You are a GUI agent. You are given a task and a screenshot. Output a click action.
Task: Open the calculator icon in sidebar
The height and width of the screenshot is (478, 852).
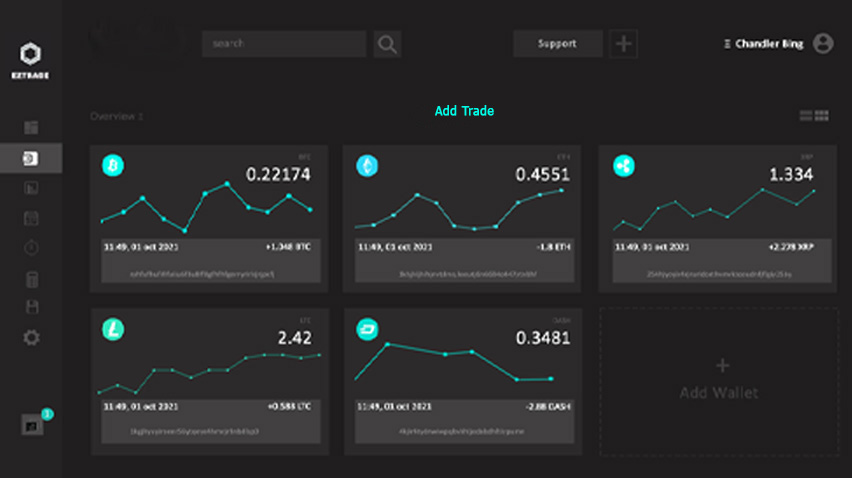click(x=32, y=279)
